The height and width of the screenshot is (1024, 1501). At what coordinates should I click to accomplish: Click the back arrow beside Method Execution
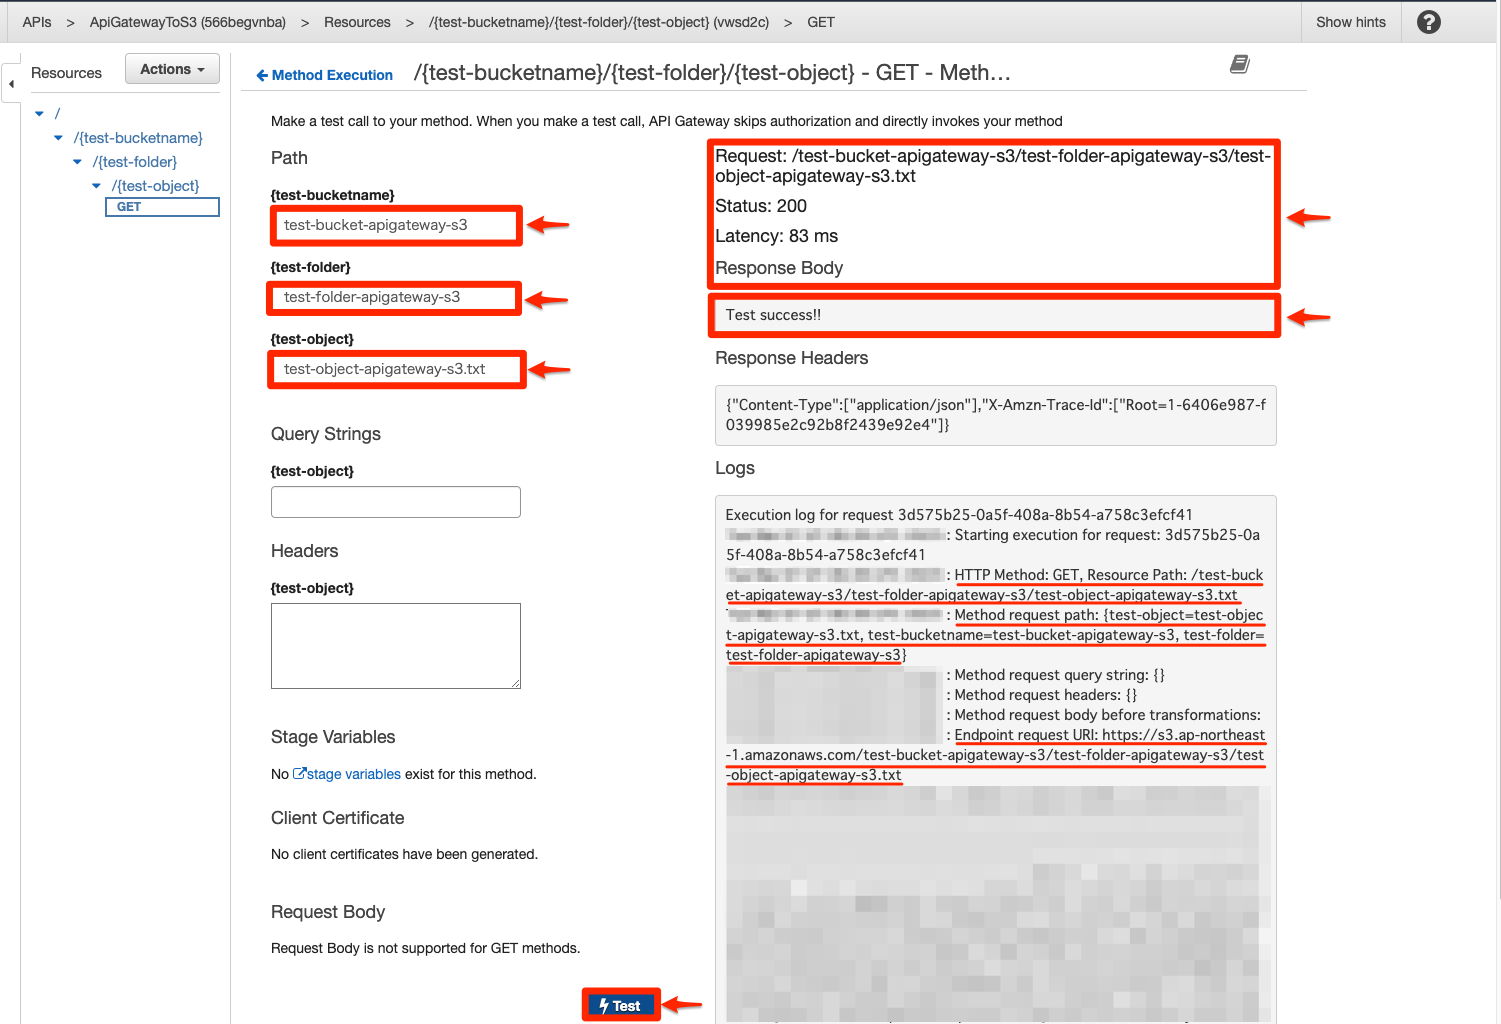(x=261, y=74)
